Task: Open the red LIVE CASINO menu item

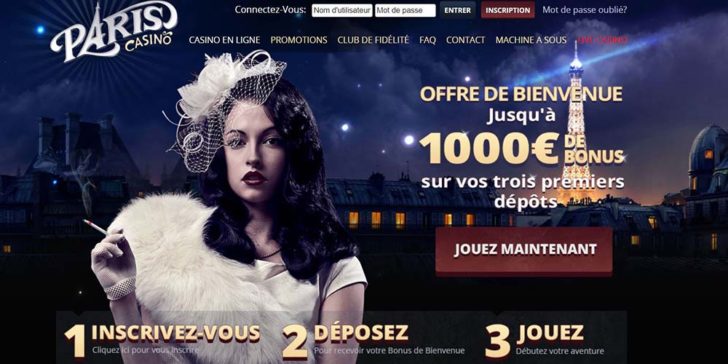Action: click(x=602, y=40)
